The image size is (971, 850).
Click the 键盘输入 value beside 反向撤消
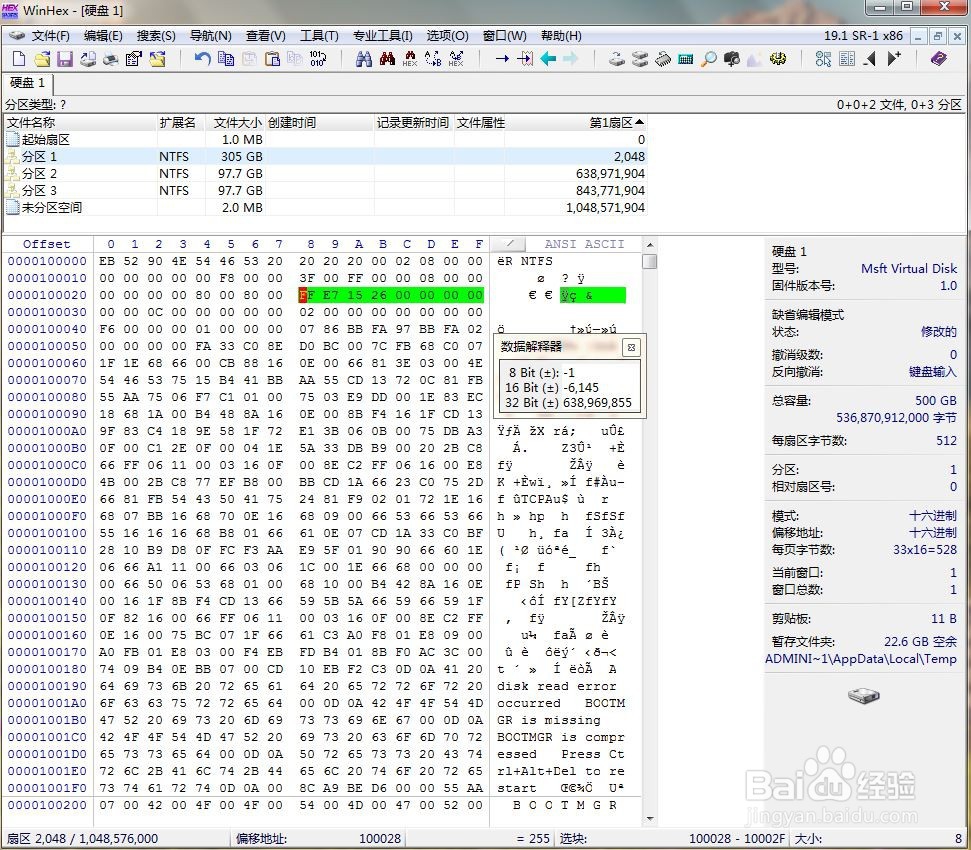click(932, 372)
